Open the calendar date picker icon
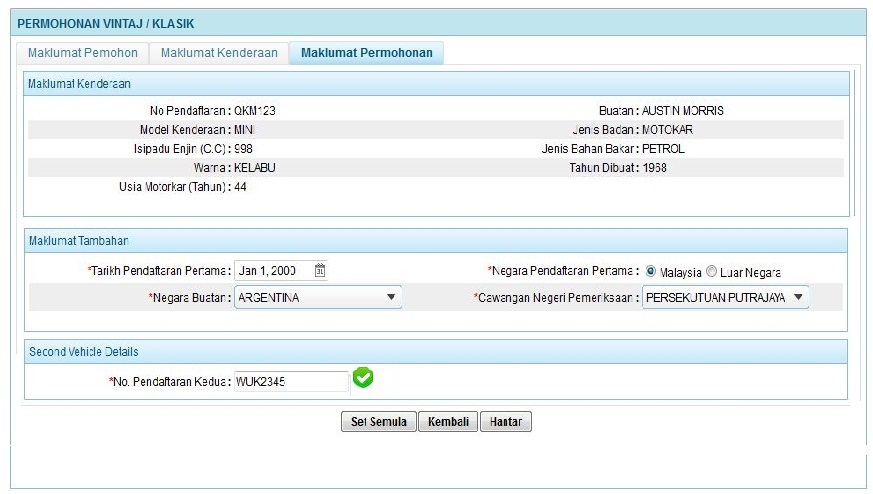Screen dimensions: 873x494 320,271
